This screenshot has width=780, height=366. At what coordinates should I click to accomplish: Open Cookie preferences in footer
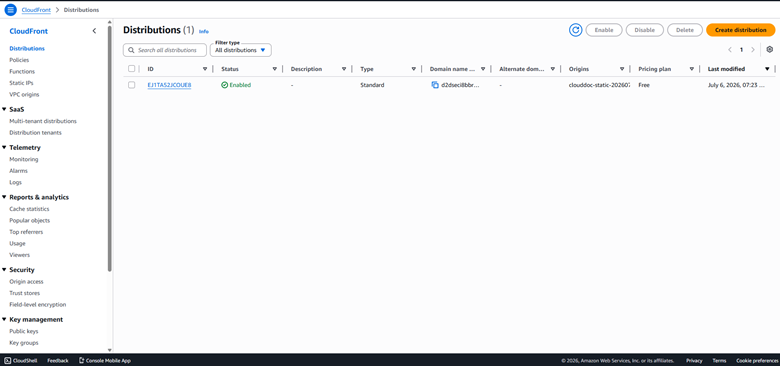(x=757, y=361)
